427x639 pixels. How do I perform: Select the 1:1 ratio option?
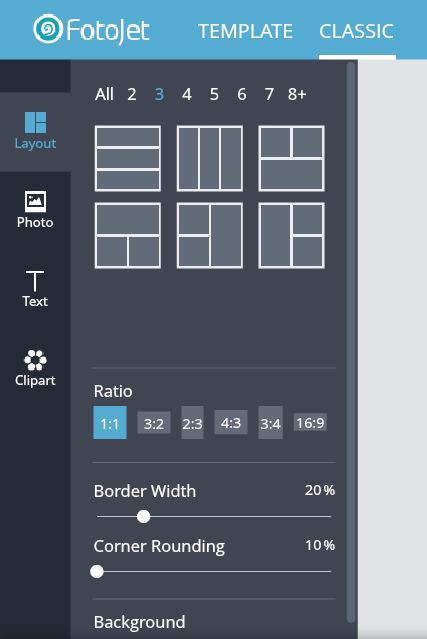point(110,423)
